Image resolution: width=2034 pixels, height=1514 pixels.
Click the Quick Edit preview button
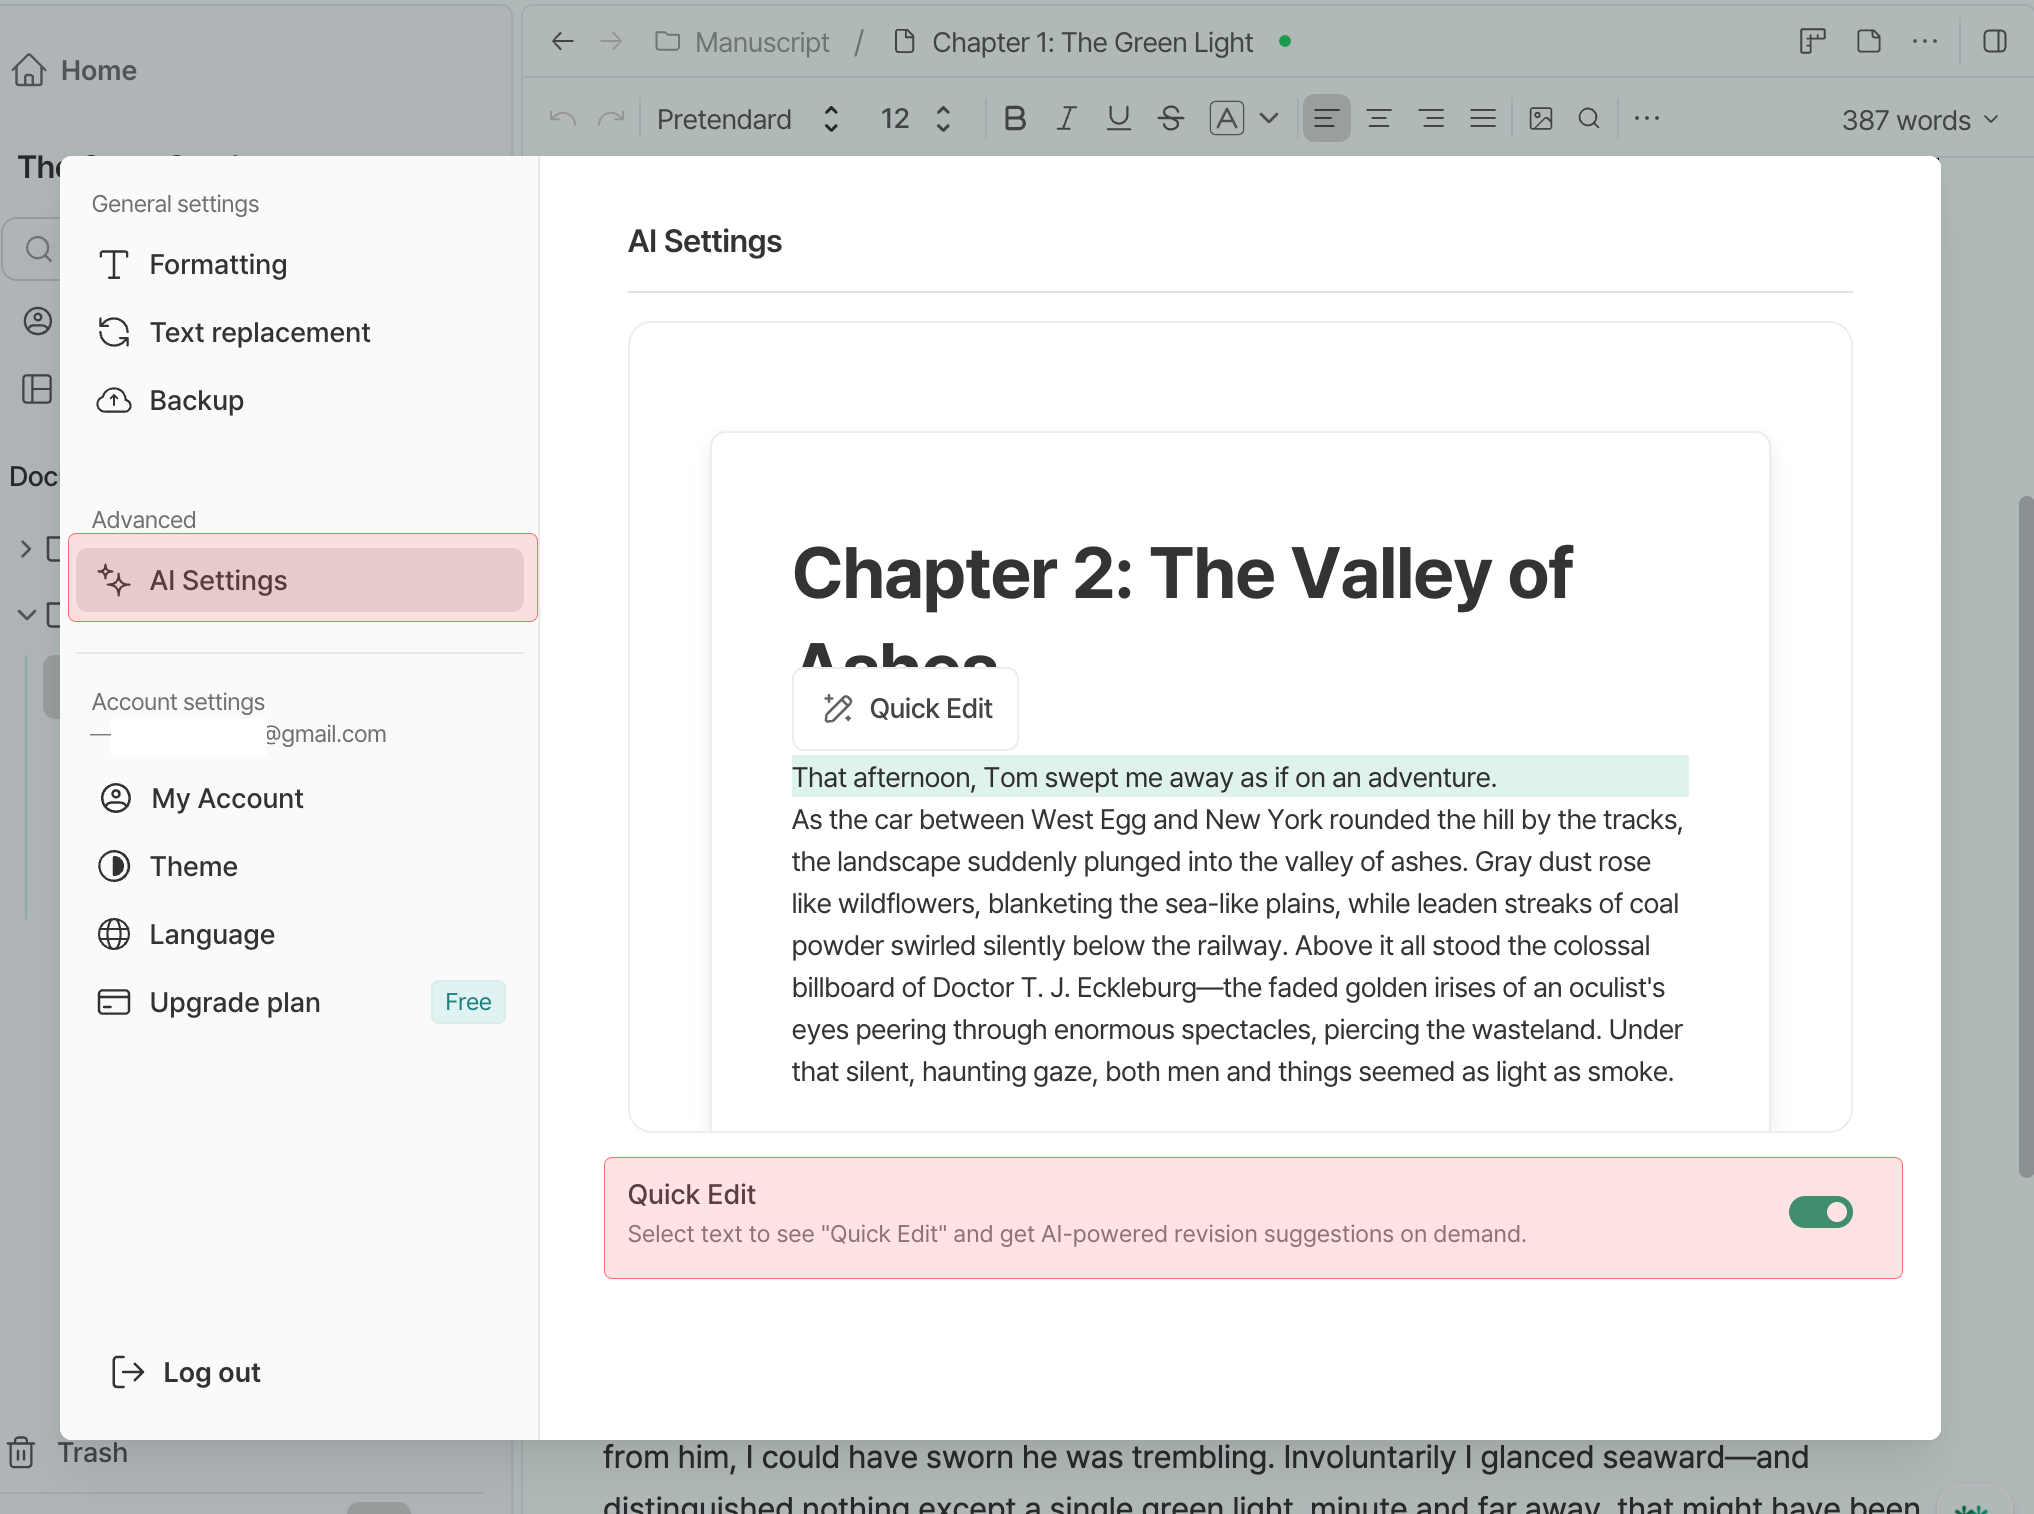[x=905, y=708]
